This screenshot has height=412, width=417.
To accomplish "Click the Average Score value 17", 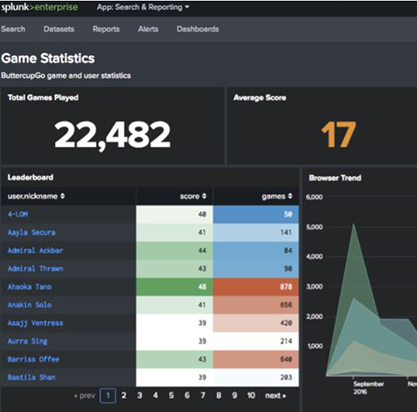I will tap(338, 134).
